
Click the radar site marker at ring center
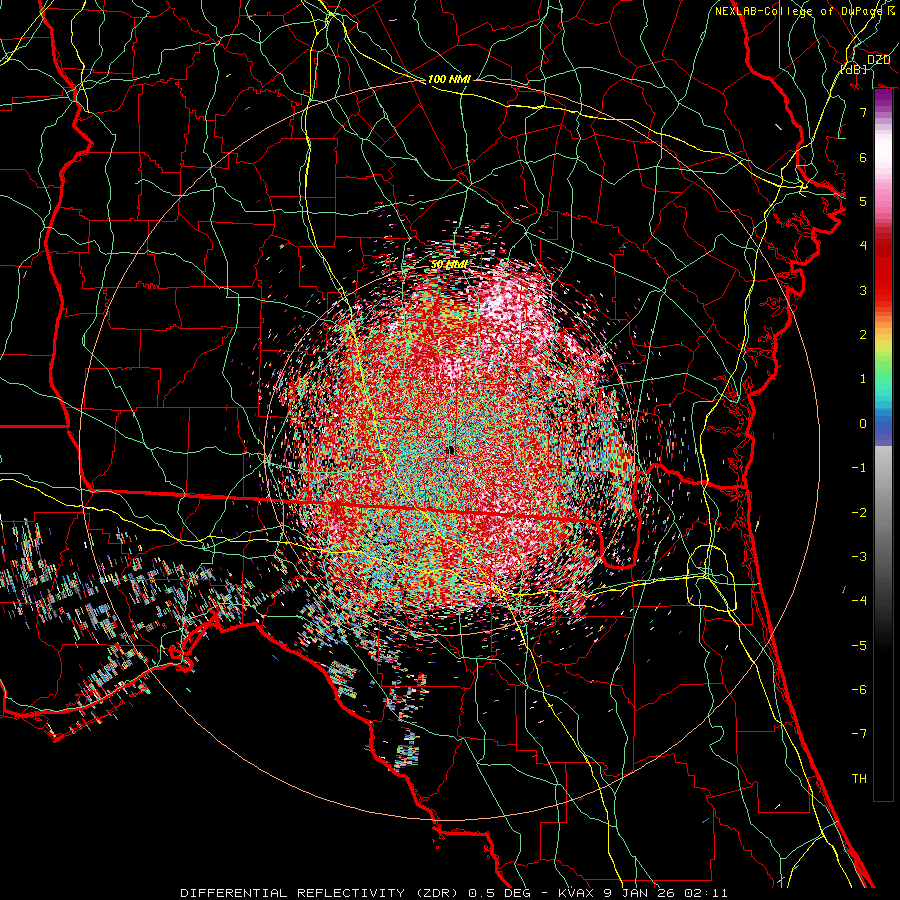click(x=451, y=451)
